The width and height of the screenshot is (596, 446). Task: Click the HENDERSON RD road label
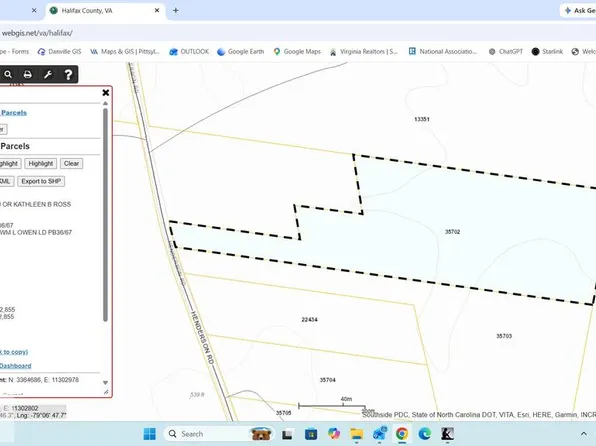click(203, 337)
